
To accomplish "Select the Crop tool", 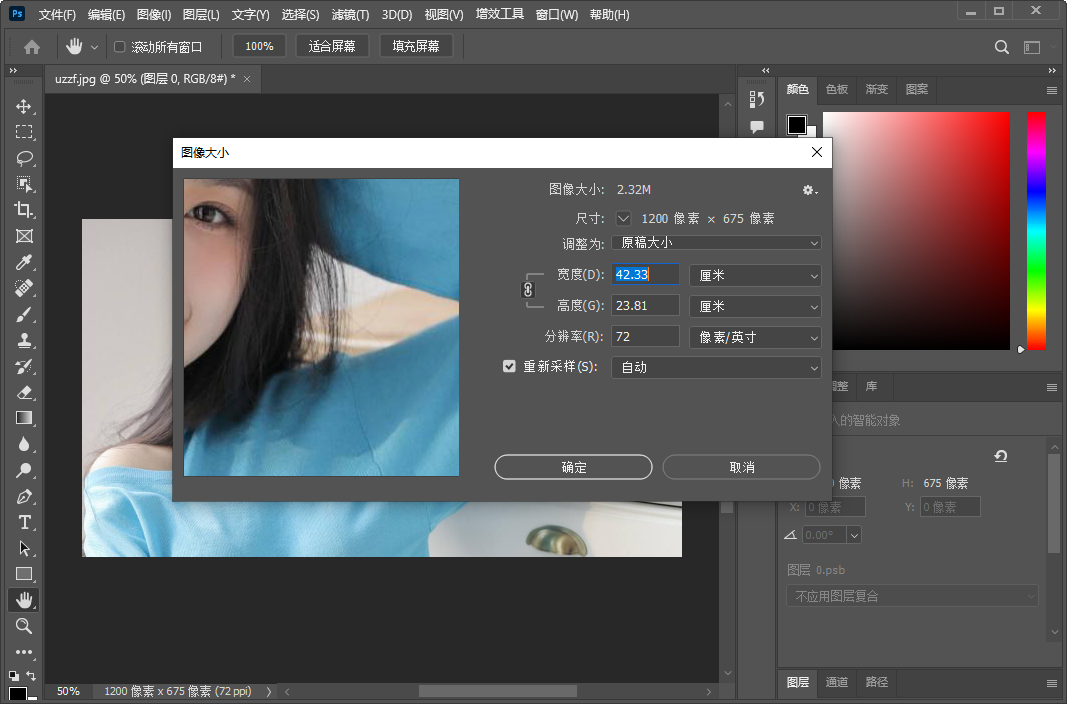I will (x=24, y=210).
